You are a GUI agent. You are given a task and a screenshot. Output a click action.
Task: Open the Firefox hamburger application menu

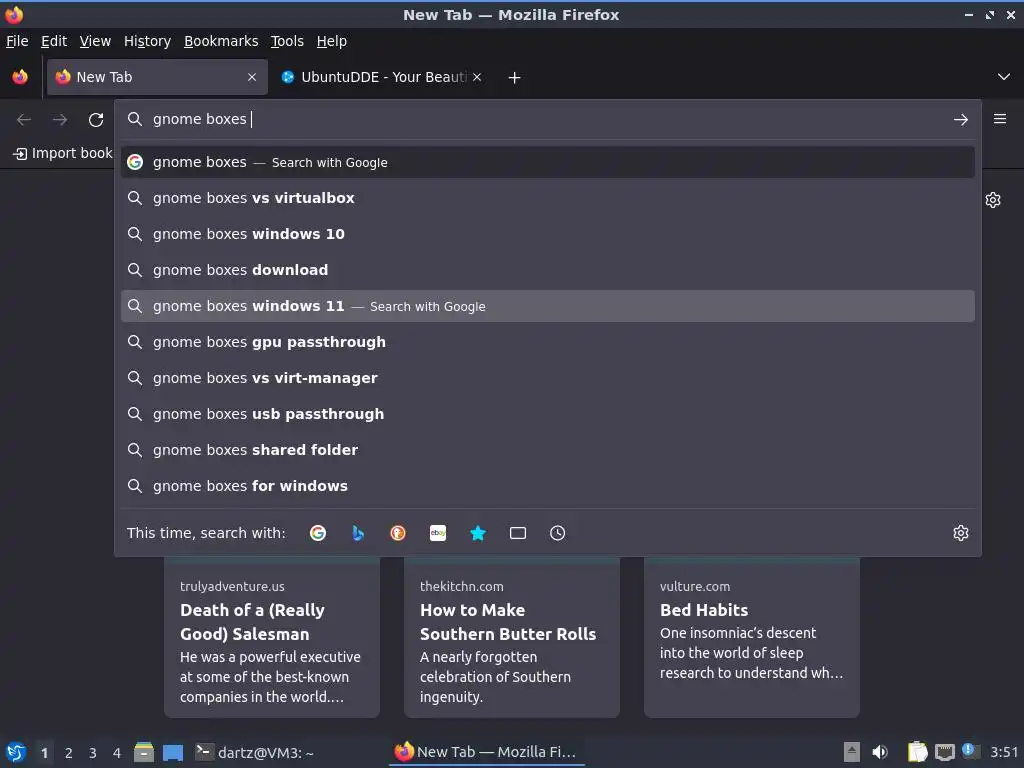(x=1000, y=119)
